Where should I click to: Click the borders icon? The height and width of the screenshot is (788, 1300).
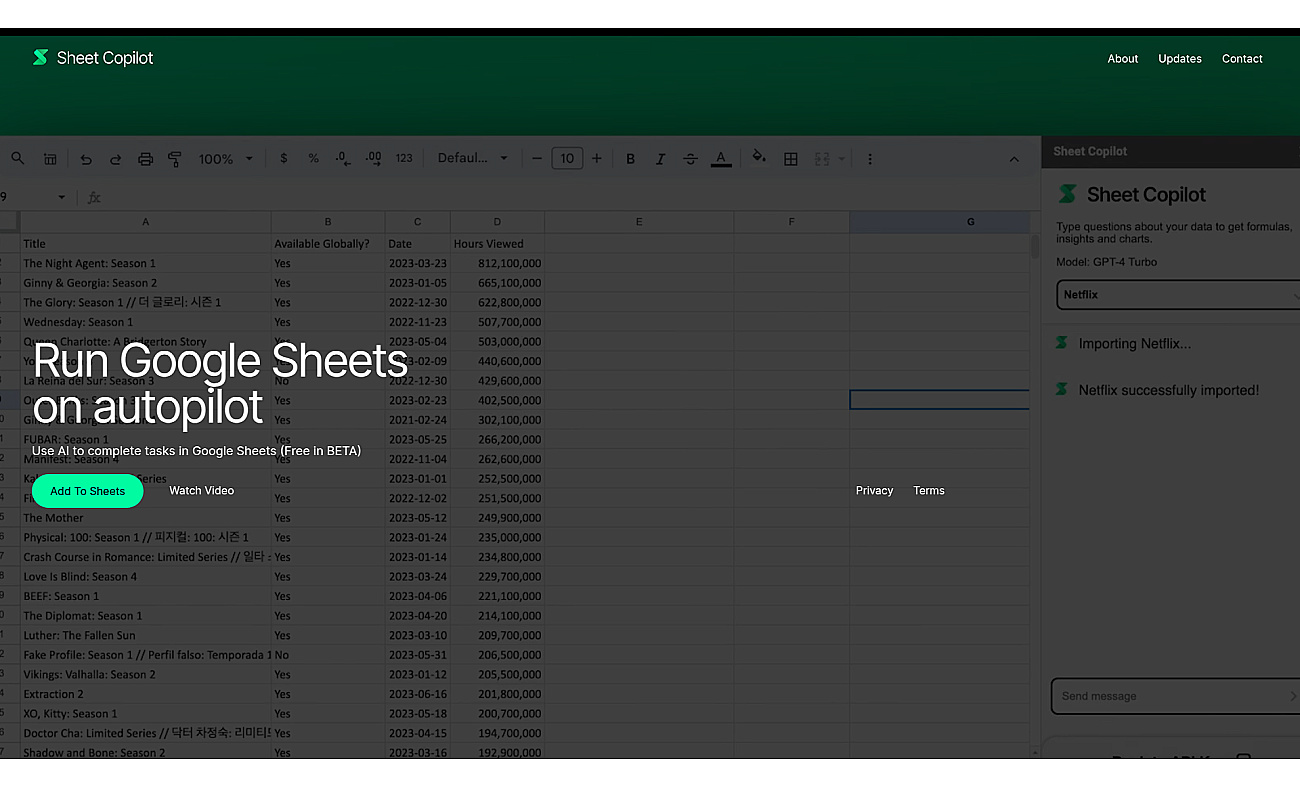click(x=790, y=159)
